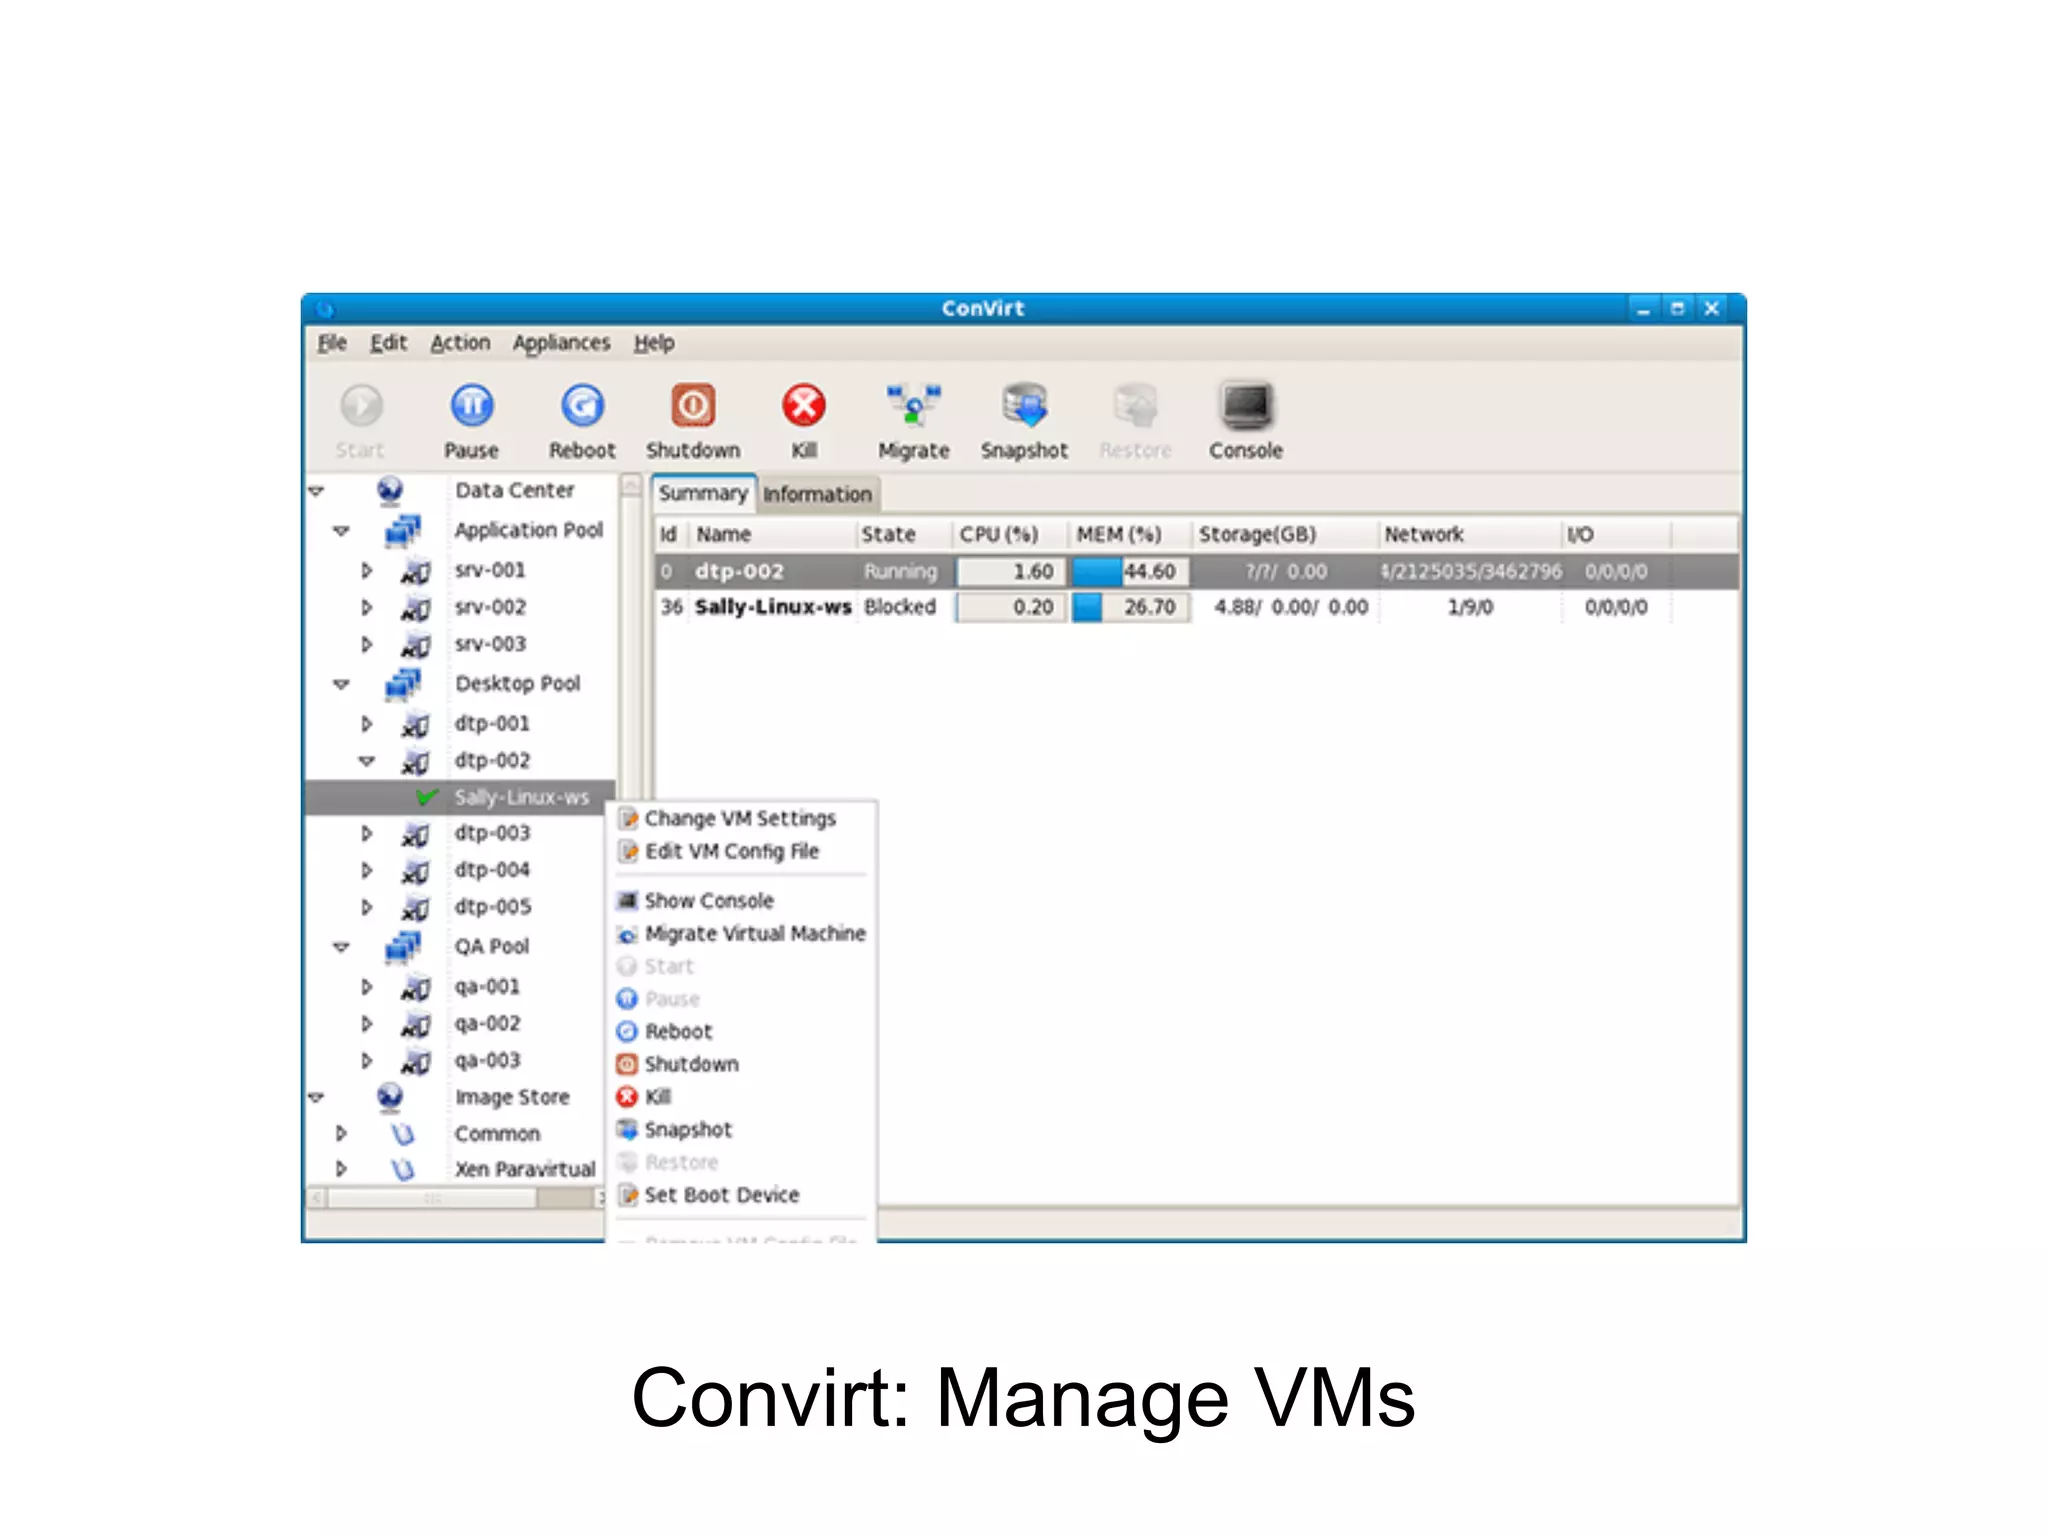2048x1536 pixels.
Task: Collapse the QA Pool node
Action: pos(341,947)
